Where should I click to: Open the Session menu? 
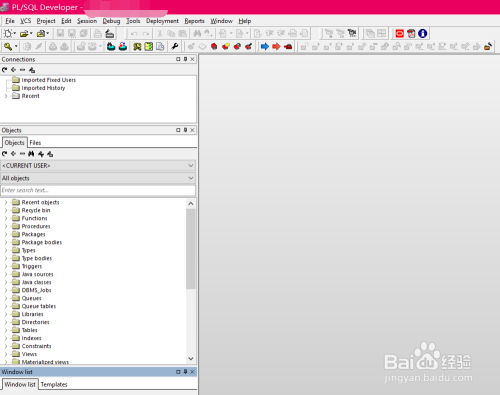tap(87, 21)
